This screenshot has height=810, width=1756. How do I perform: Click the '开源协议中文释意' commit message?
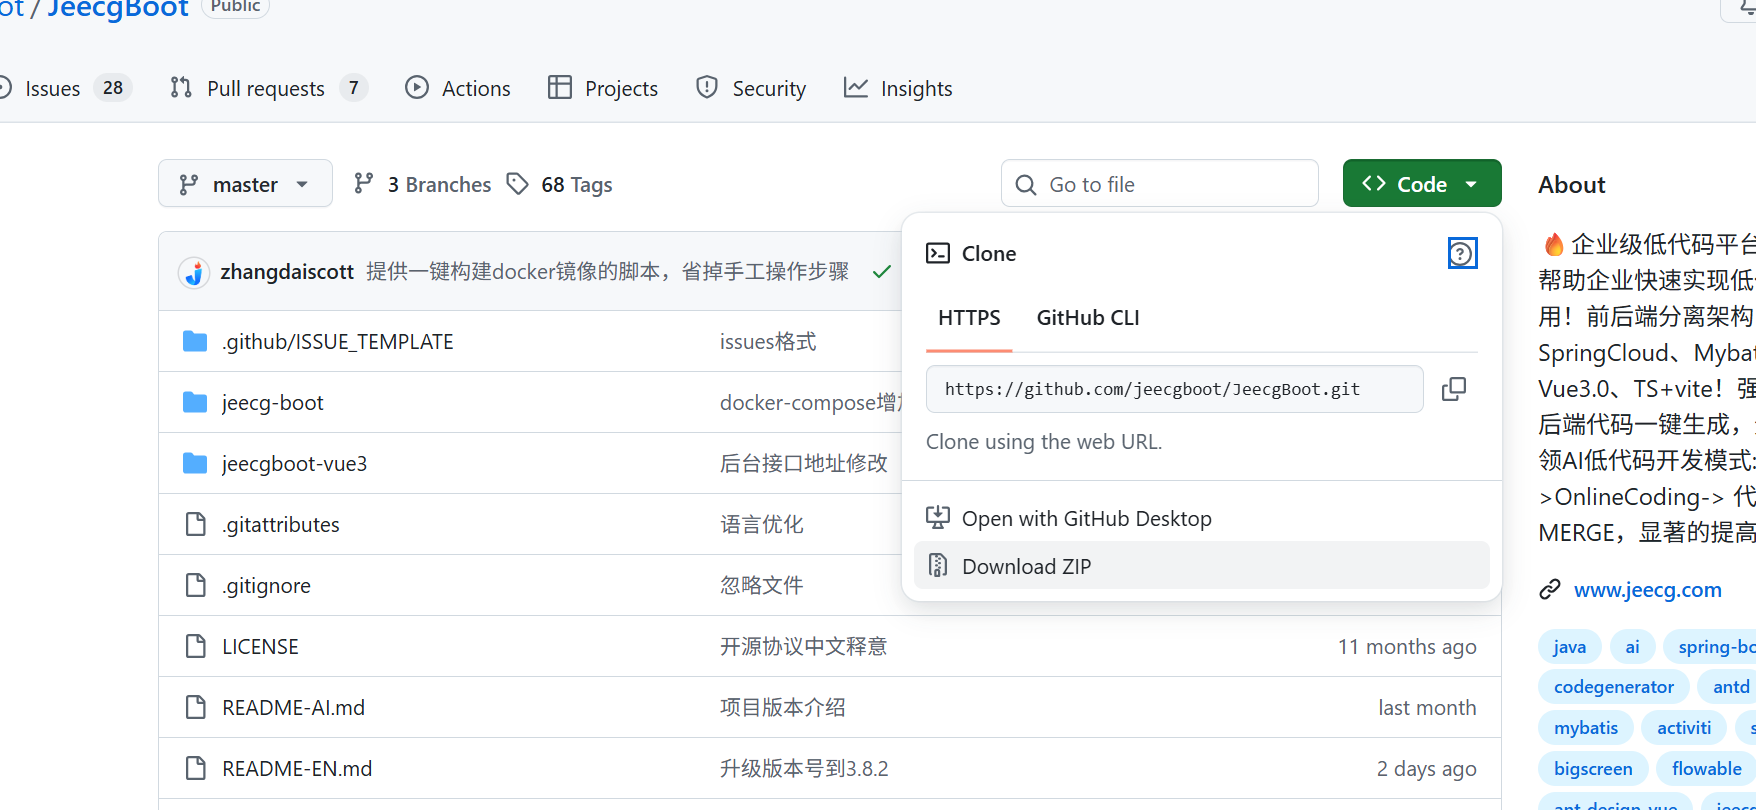pyautogui.click(x=804, y=647)
